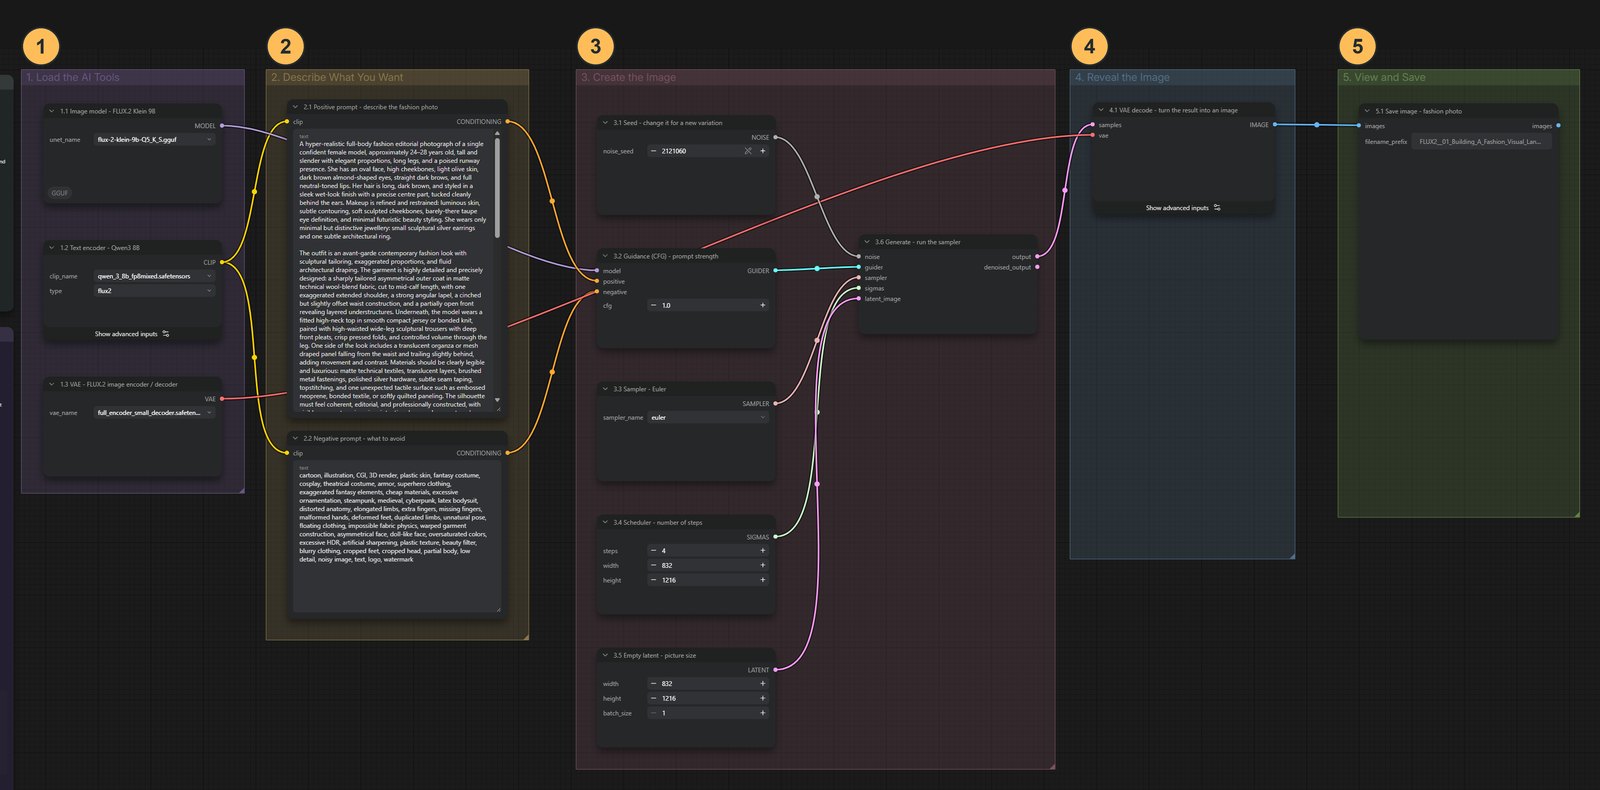This screenshot has height=790, width=1600.
Task: Open the type dropdown showing flux2
Action: tap(154, 291)
